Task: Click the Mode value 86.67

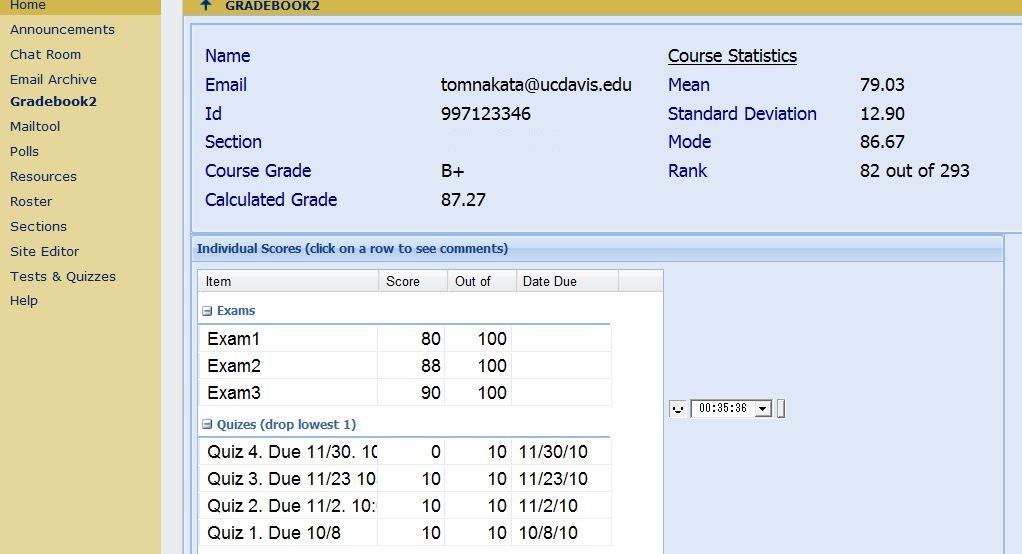Action: click(882, 141)
